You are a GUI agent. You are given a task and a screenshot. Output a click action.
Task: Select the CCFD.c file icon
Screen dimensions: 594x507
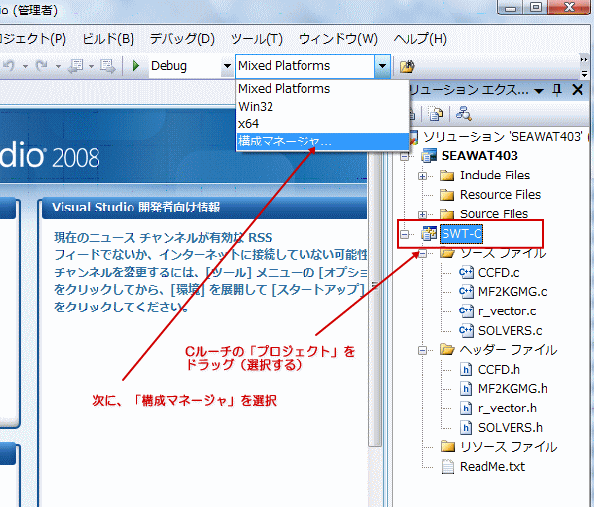466,272
